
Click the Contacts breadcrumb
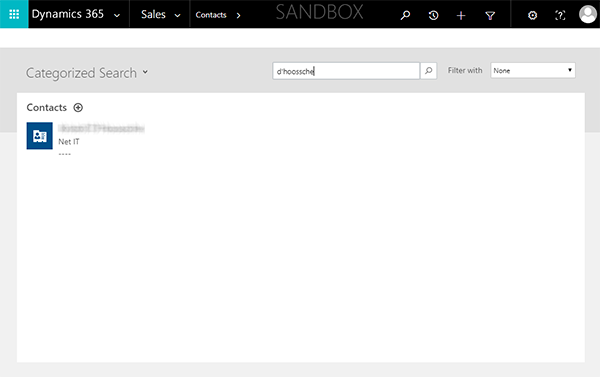[211, 15]
